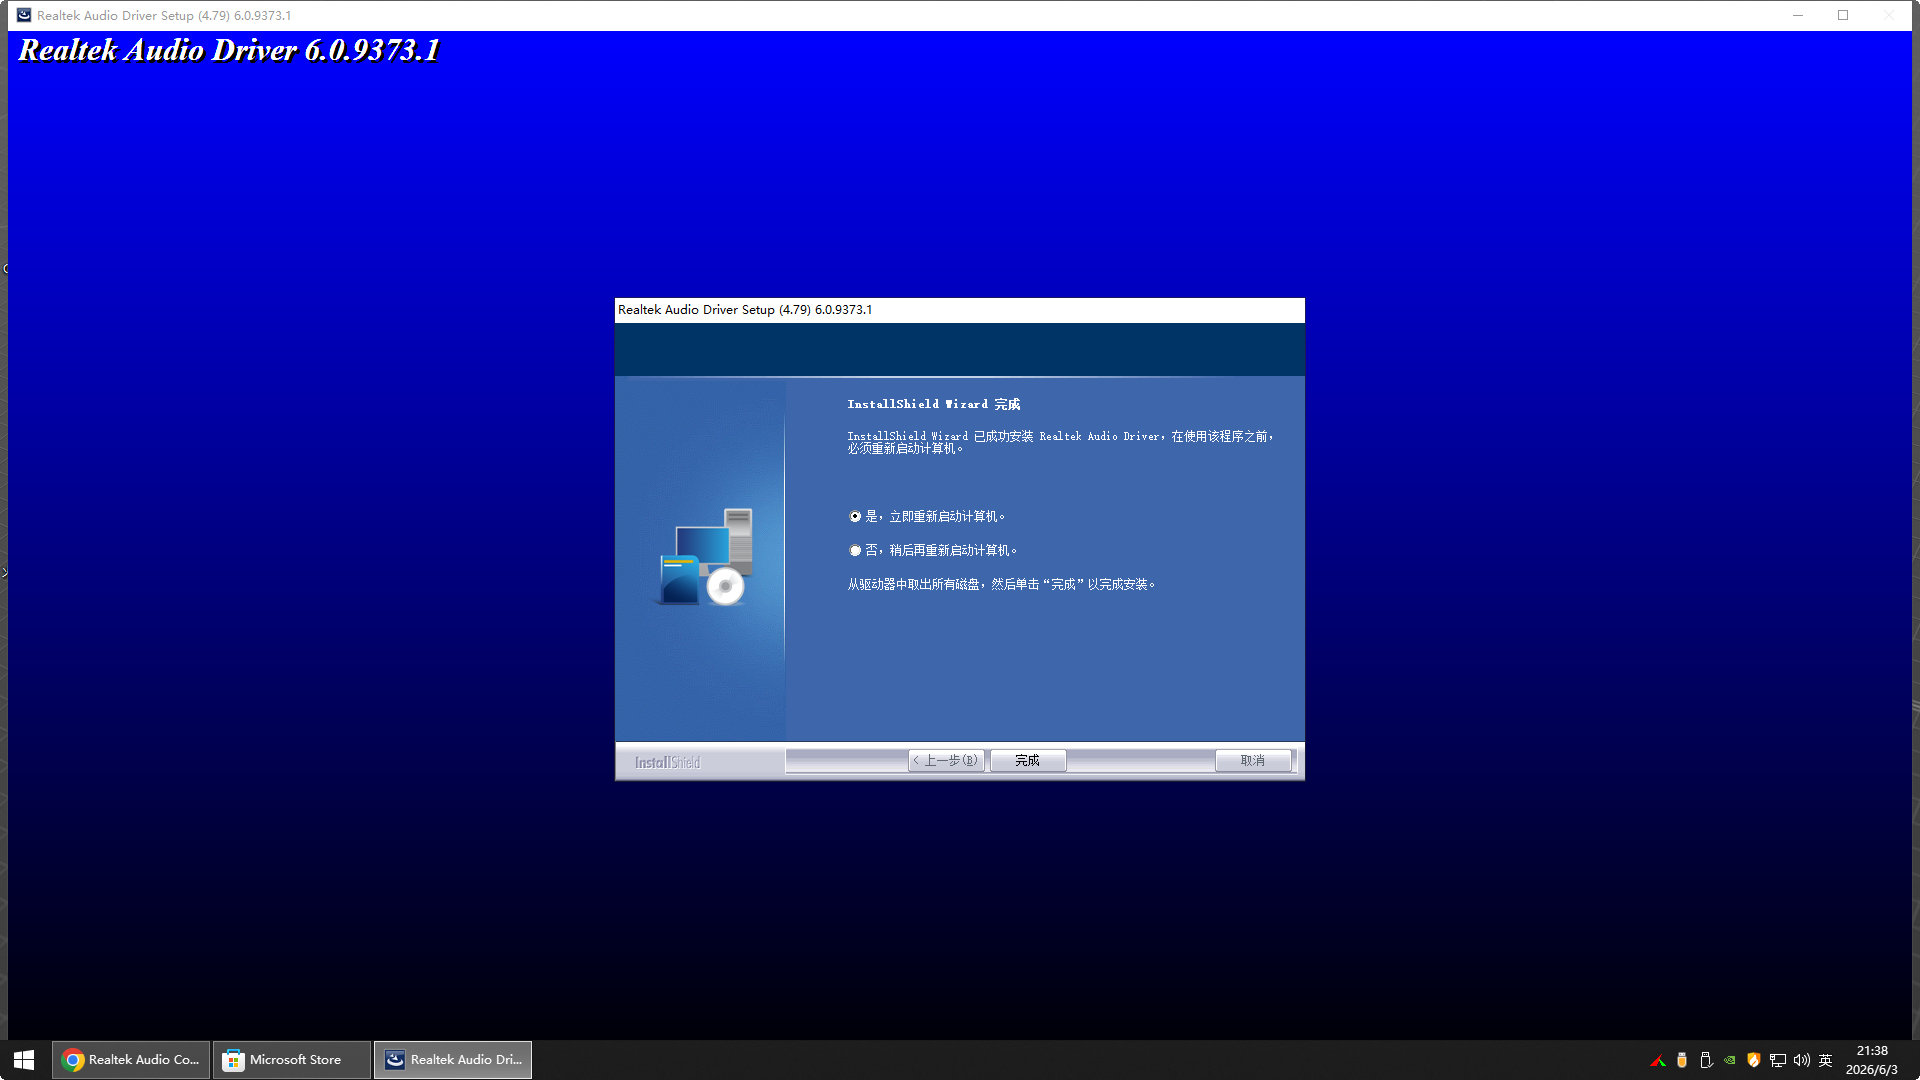Switch to Microsoft Store taskbar window
Screen dimensions: 1920x1080
[292, 1060]
